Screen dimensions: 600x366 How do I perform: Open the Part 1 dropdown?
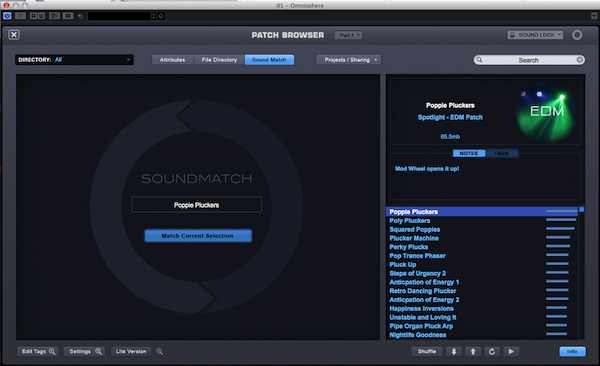pyautogui.click(x=348, y=35)
